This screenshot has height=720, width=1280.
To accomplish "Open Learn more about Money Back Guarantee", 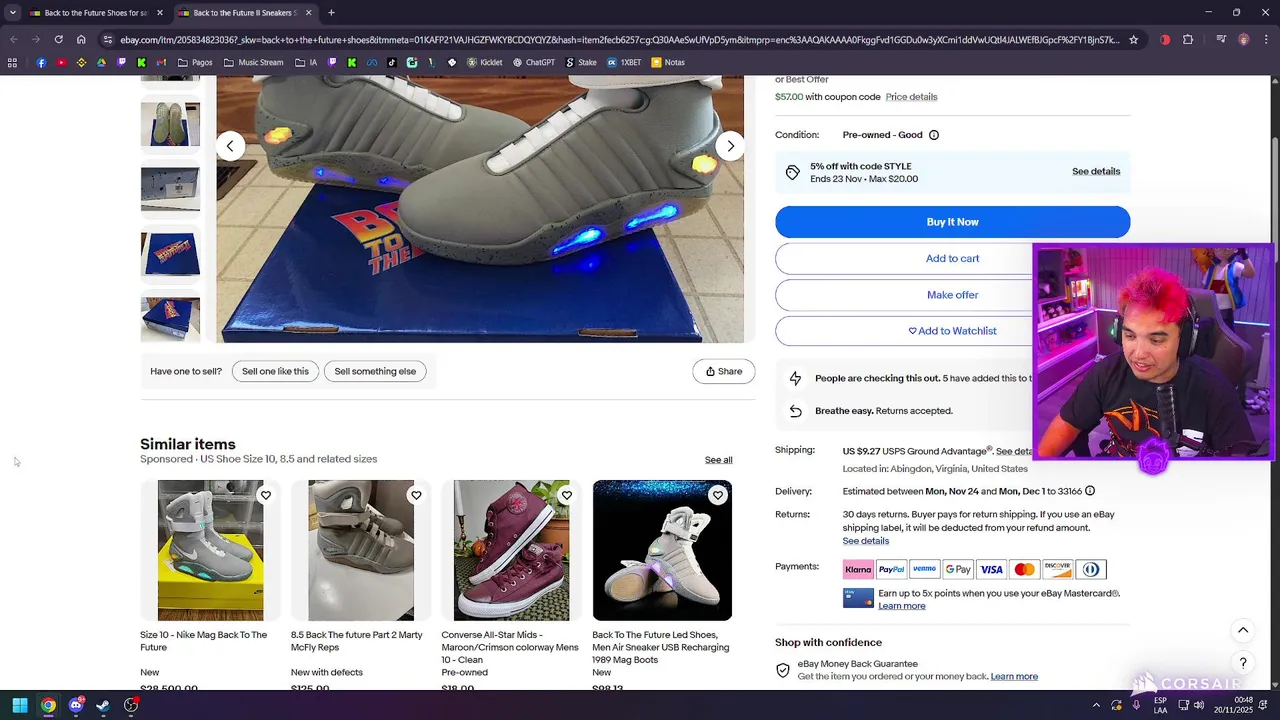I will 1014,677.
